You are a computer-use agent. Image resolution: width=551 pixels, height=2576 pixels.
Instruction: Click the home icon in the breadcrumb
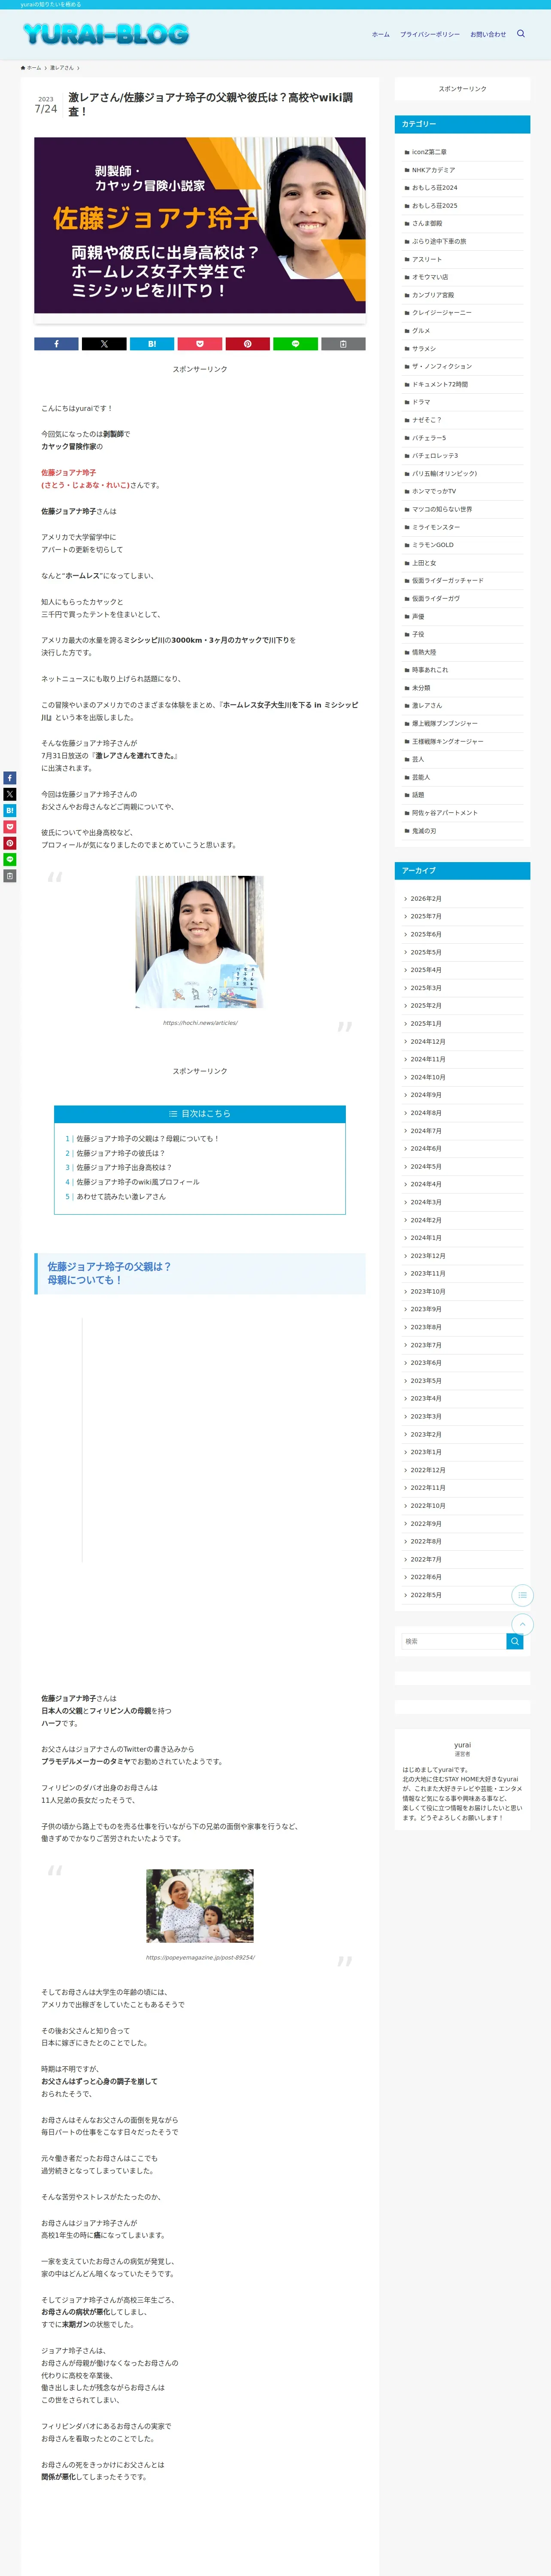click(23, 68)
